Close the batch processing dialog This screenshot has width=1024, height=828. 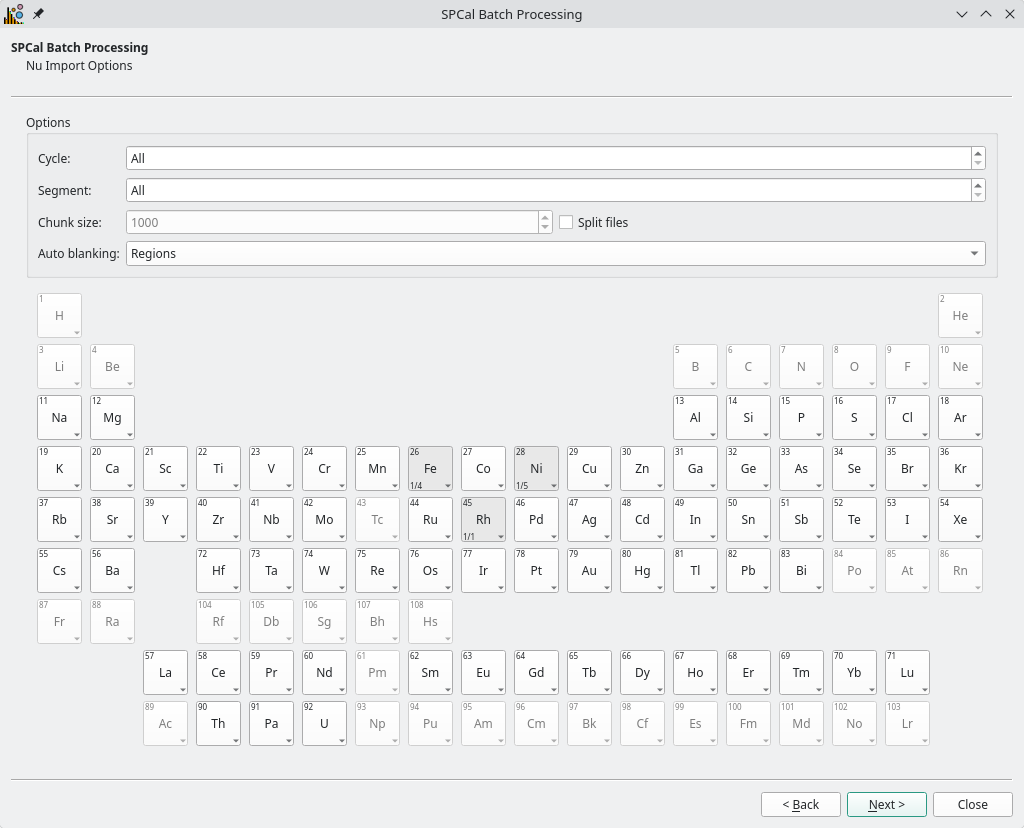[x=972, y=804]
